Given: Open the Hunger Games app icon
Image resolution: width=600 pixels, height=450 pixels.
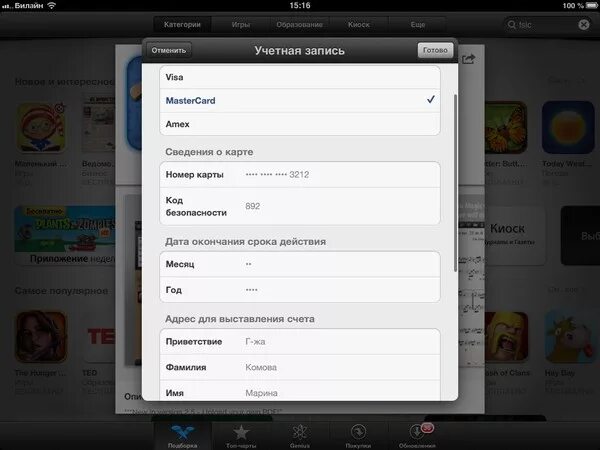Looking at the screenshot, I should point(41,337).
